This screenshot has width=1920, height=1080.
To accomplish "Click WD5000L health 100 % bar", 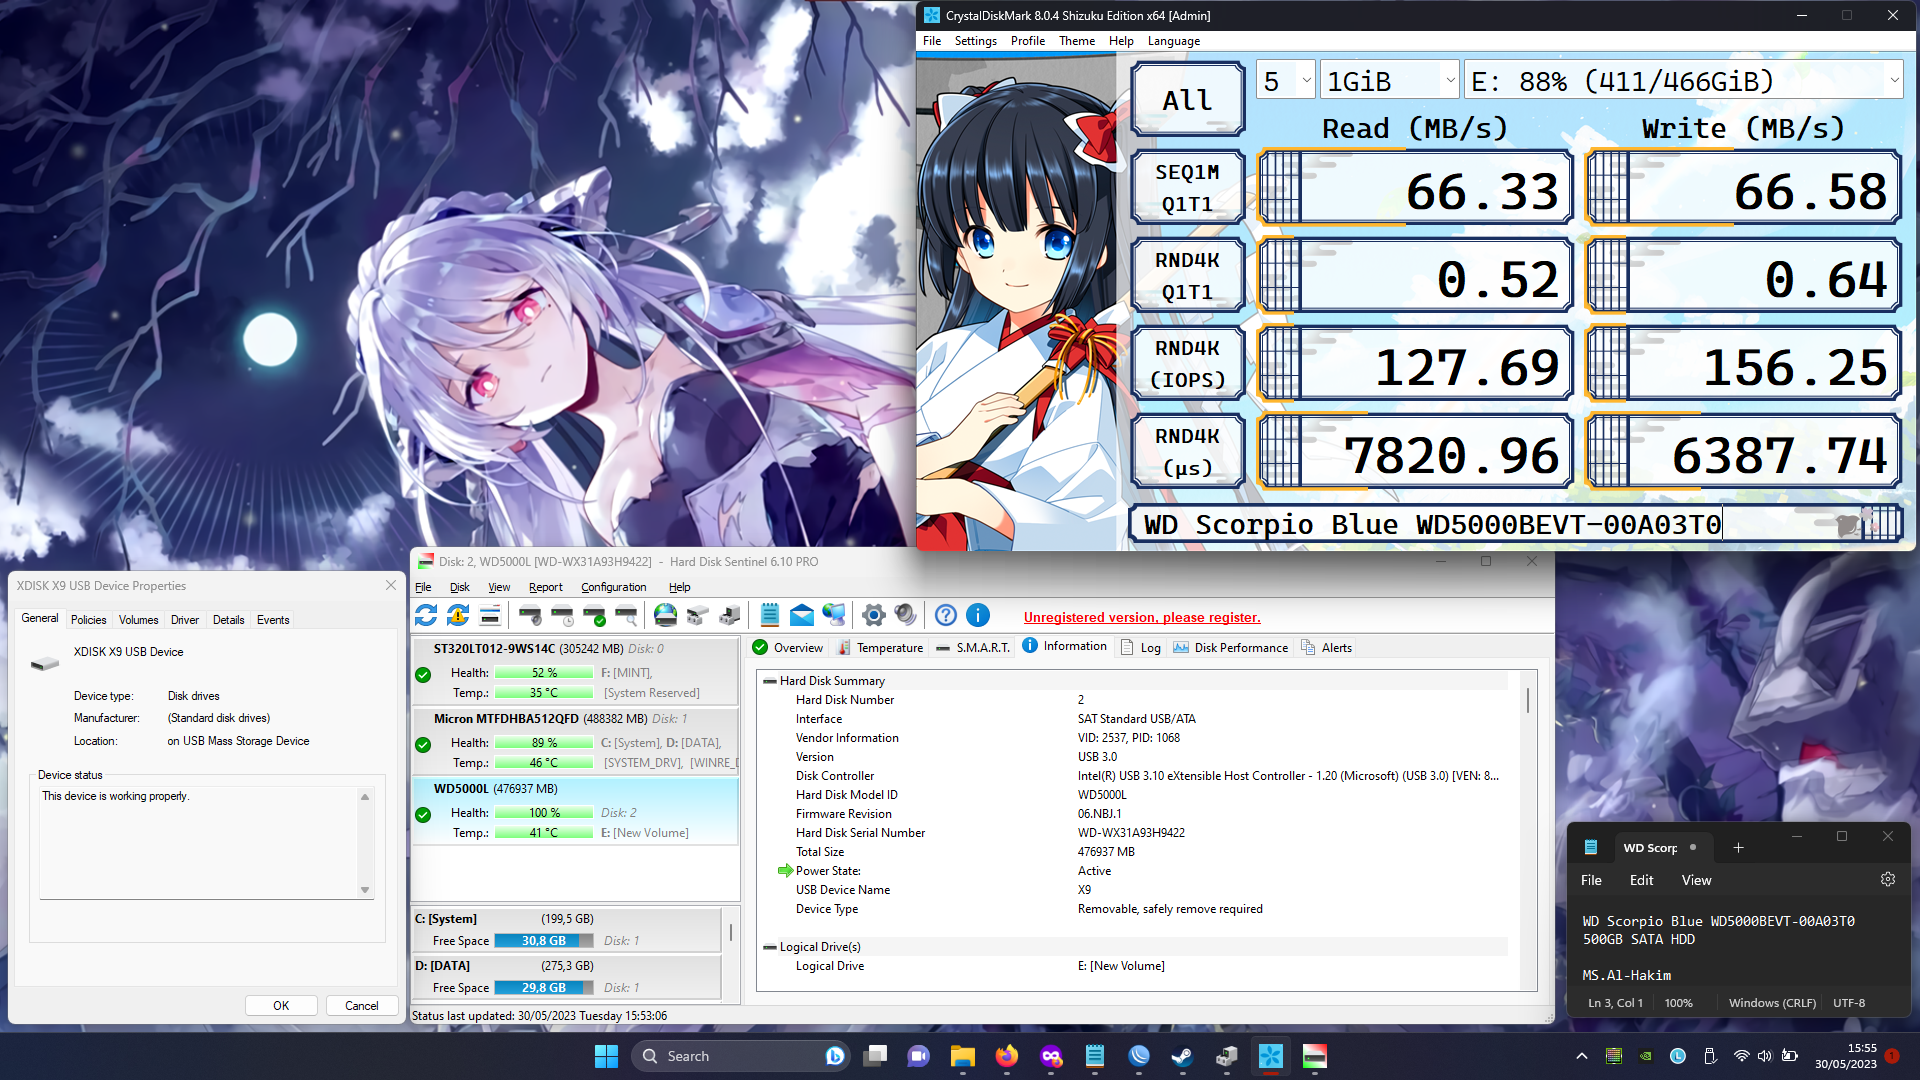I will 544,813.
